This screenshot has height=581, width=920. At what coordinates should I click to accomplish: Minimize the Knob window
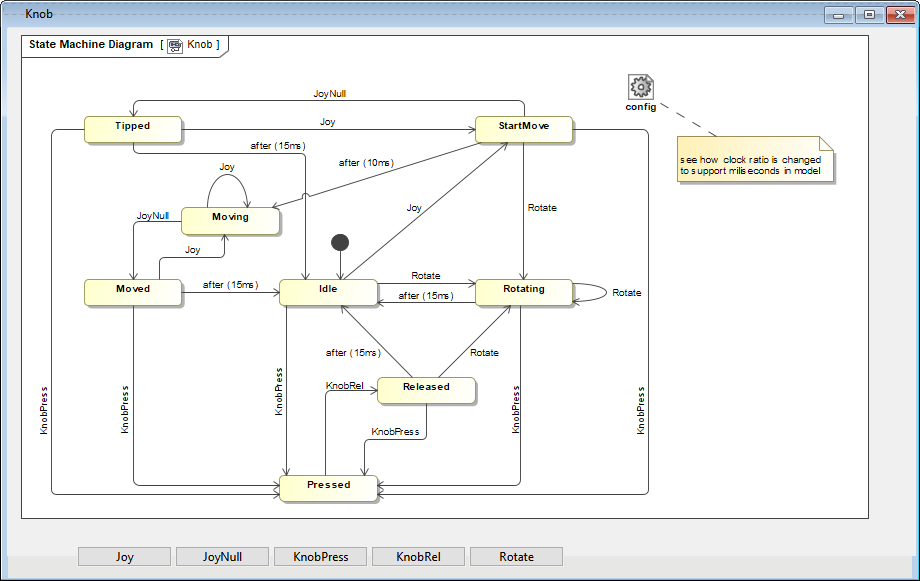840,15
